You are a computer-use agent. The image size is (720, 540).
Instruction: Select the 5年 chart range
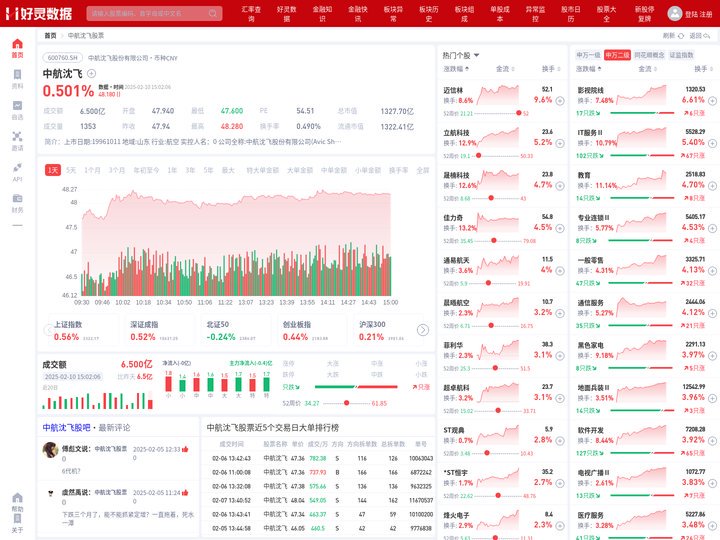tap(208, 170)
